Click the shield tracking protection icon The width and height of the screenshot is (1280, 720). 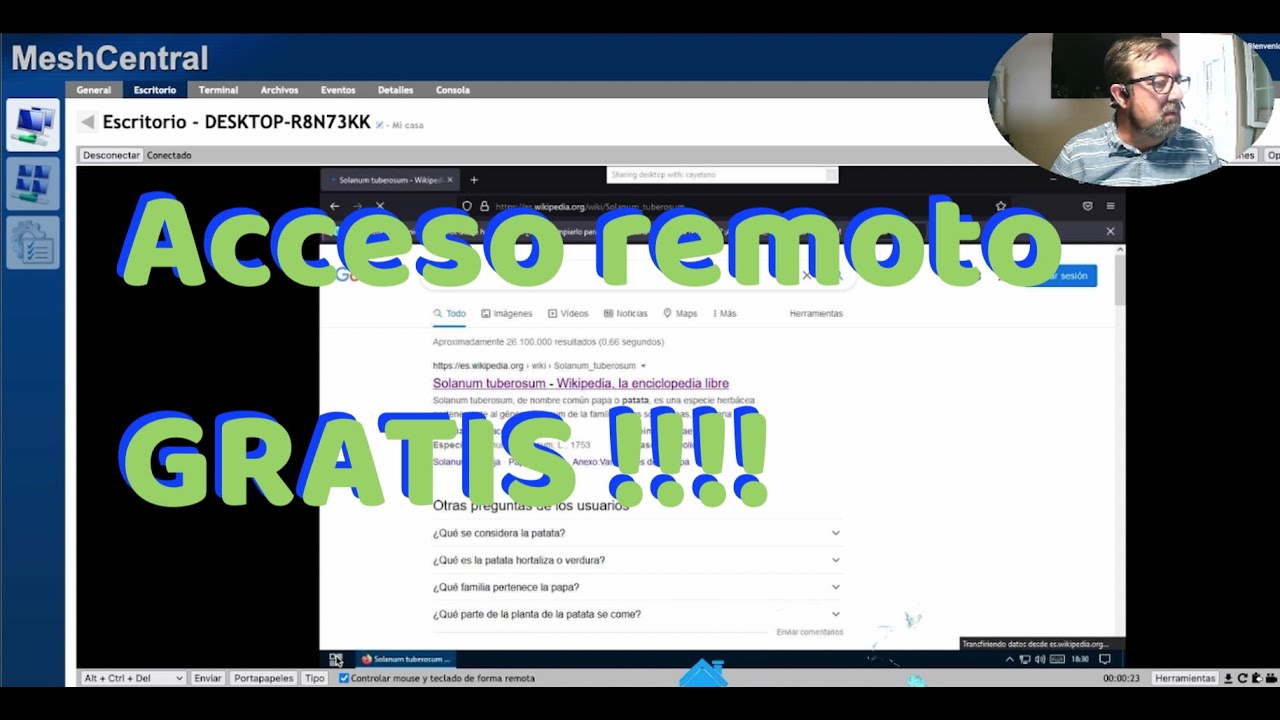click(467, 206)
